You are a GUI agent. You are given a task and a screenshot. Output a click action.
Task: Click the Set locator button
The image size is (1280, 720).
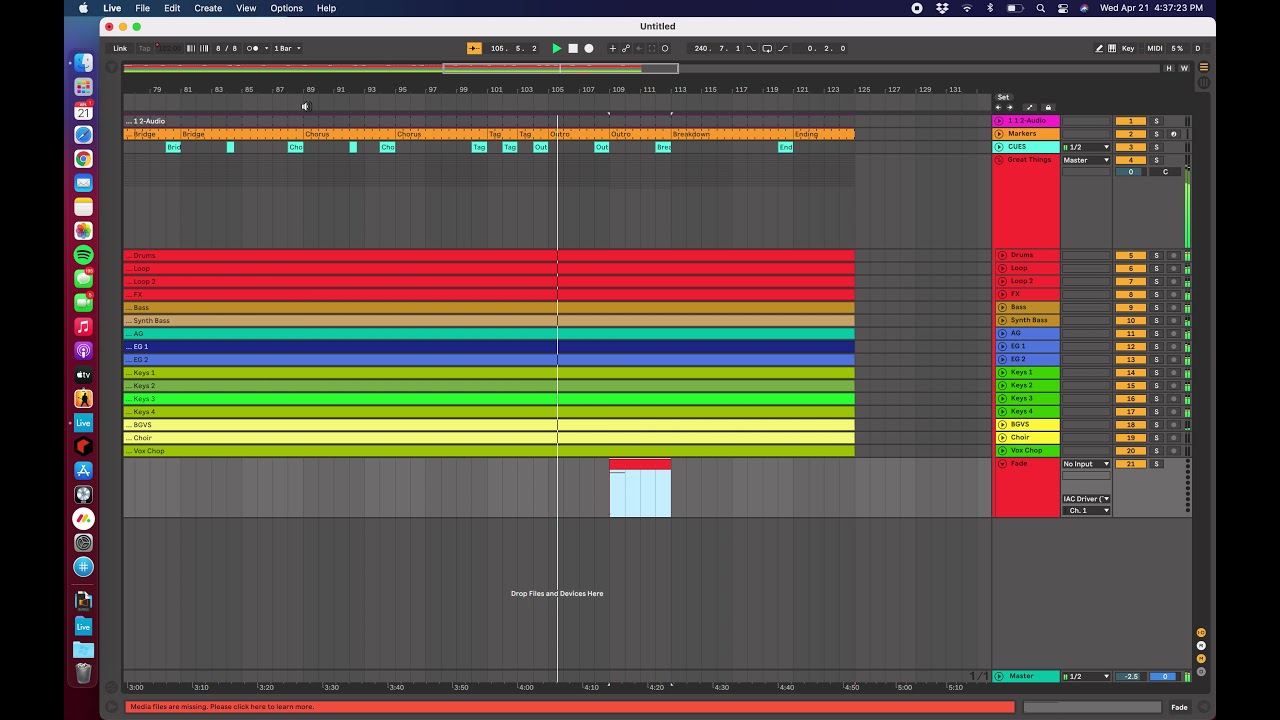point(1003,97)
